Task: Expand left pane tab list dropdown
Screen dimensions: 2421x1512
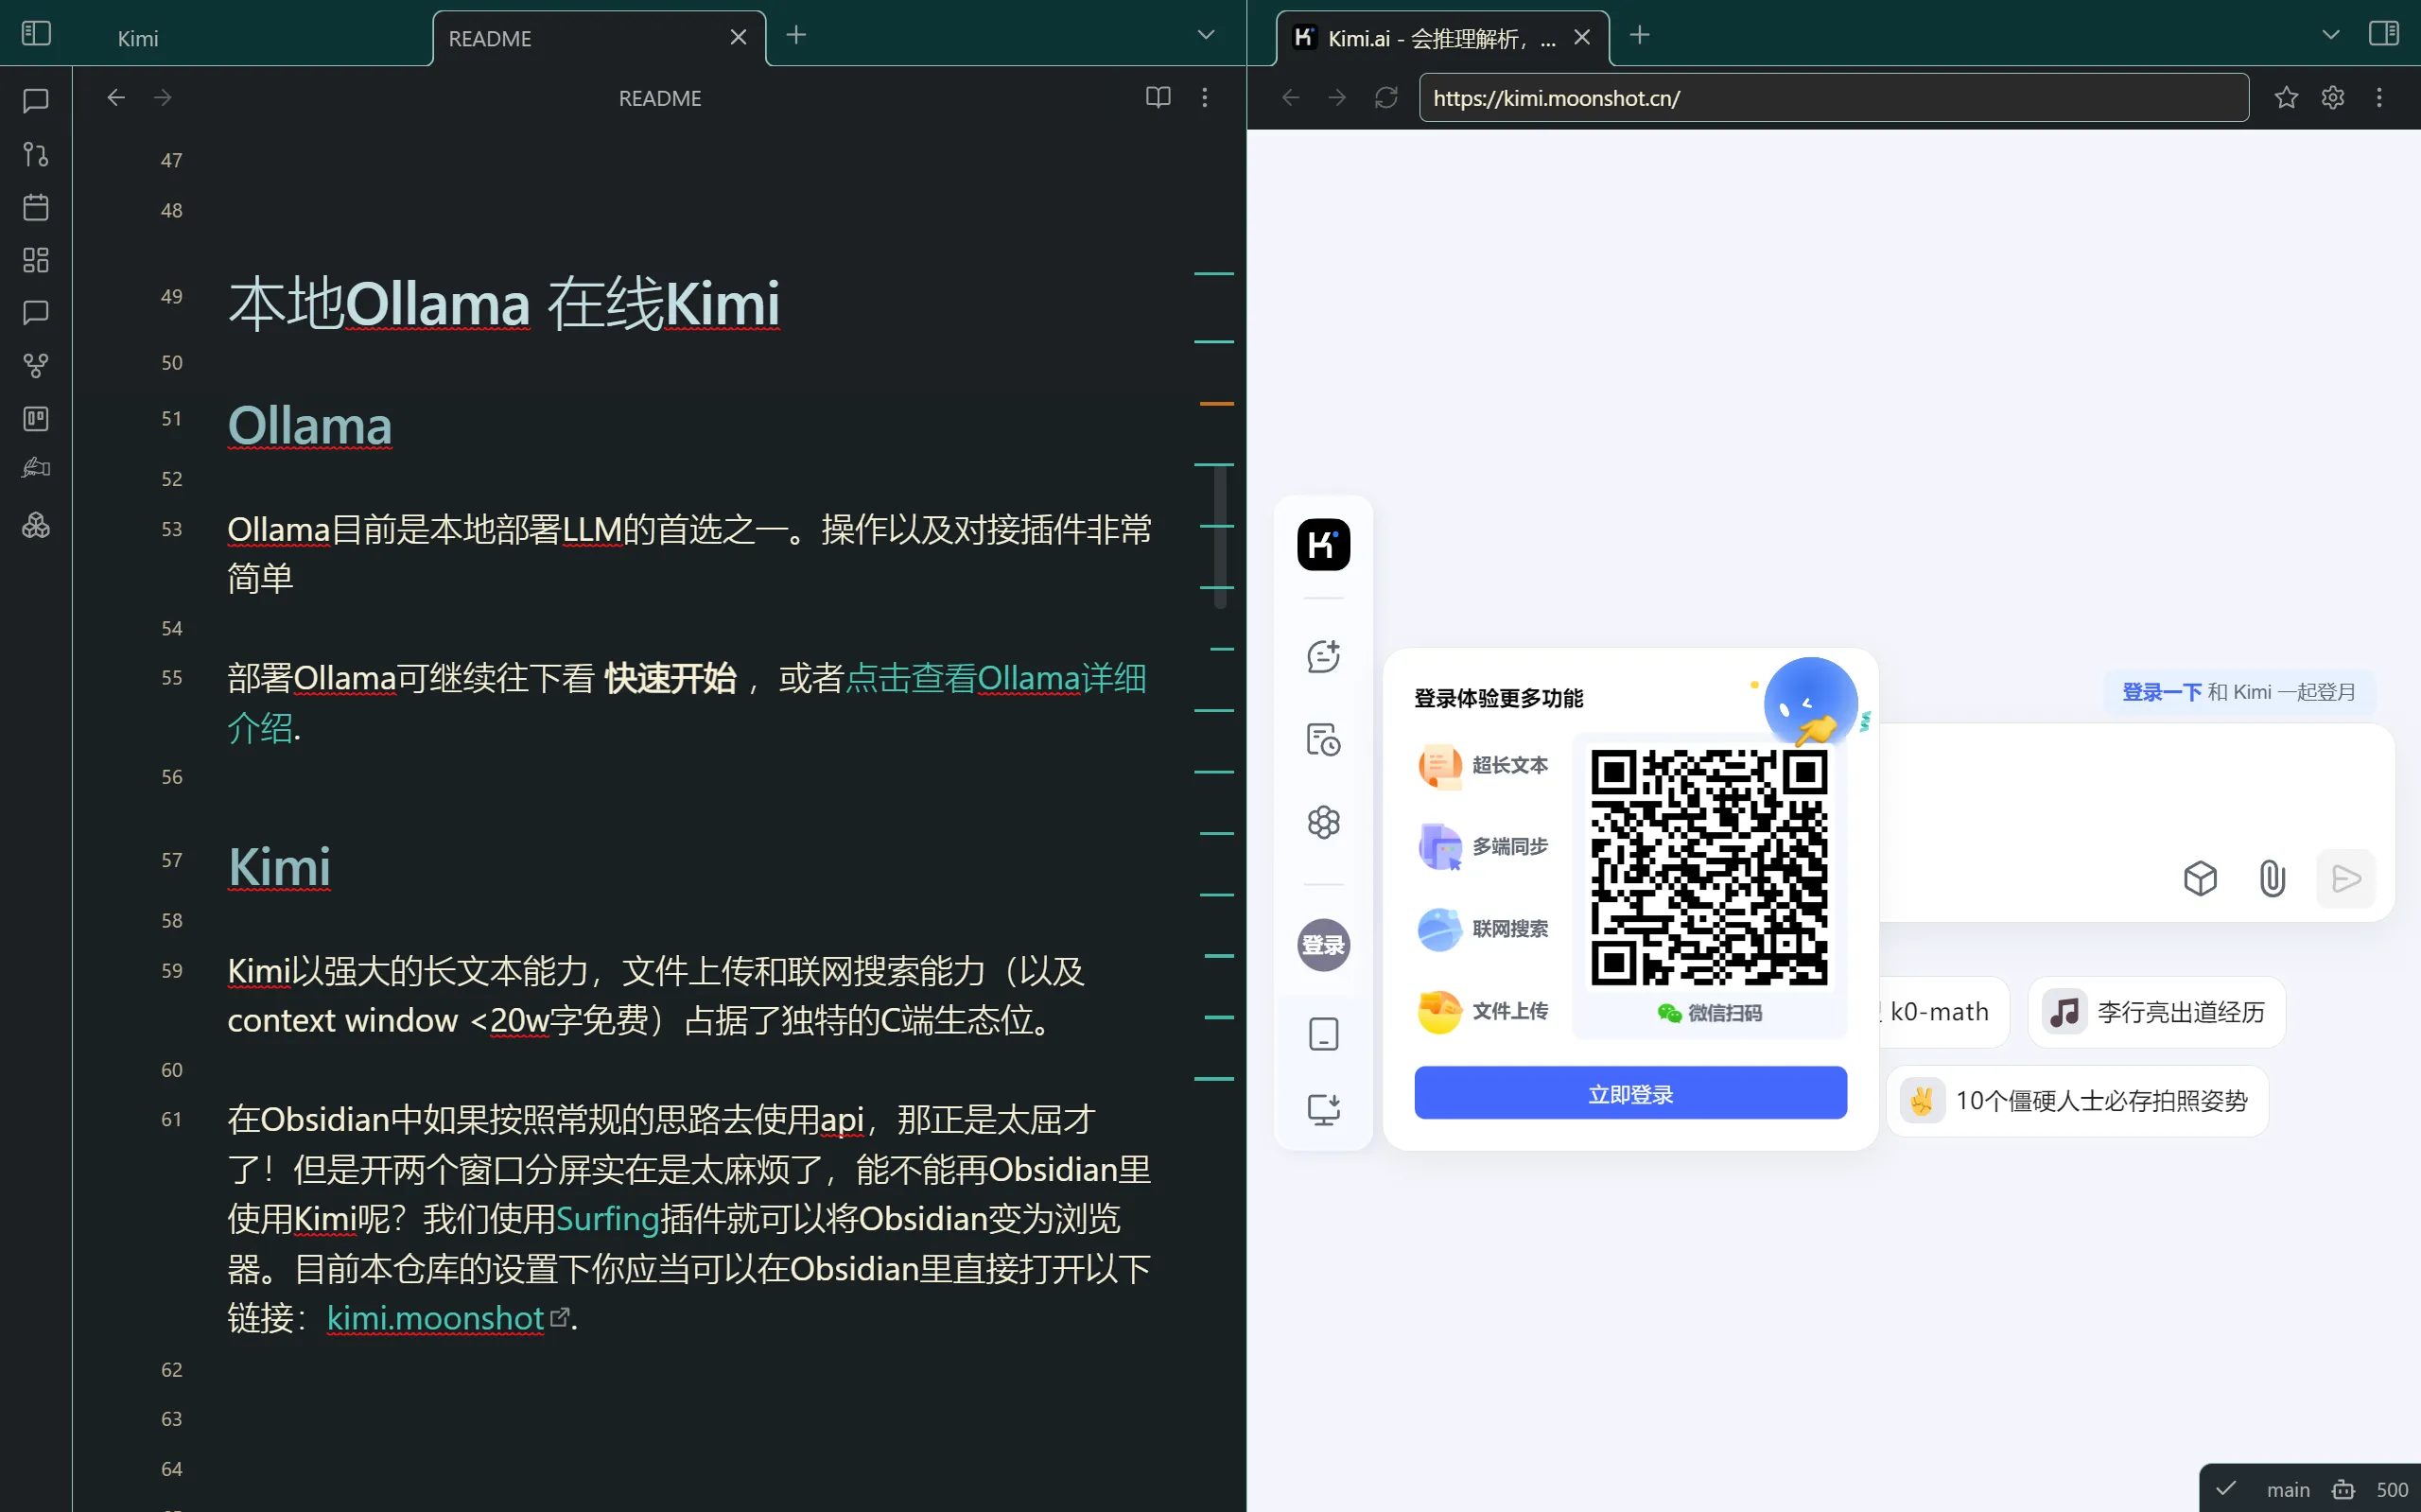Action: point(1206,36)
